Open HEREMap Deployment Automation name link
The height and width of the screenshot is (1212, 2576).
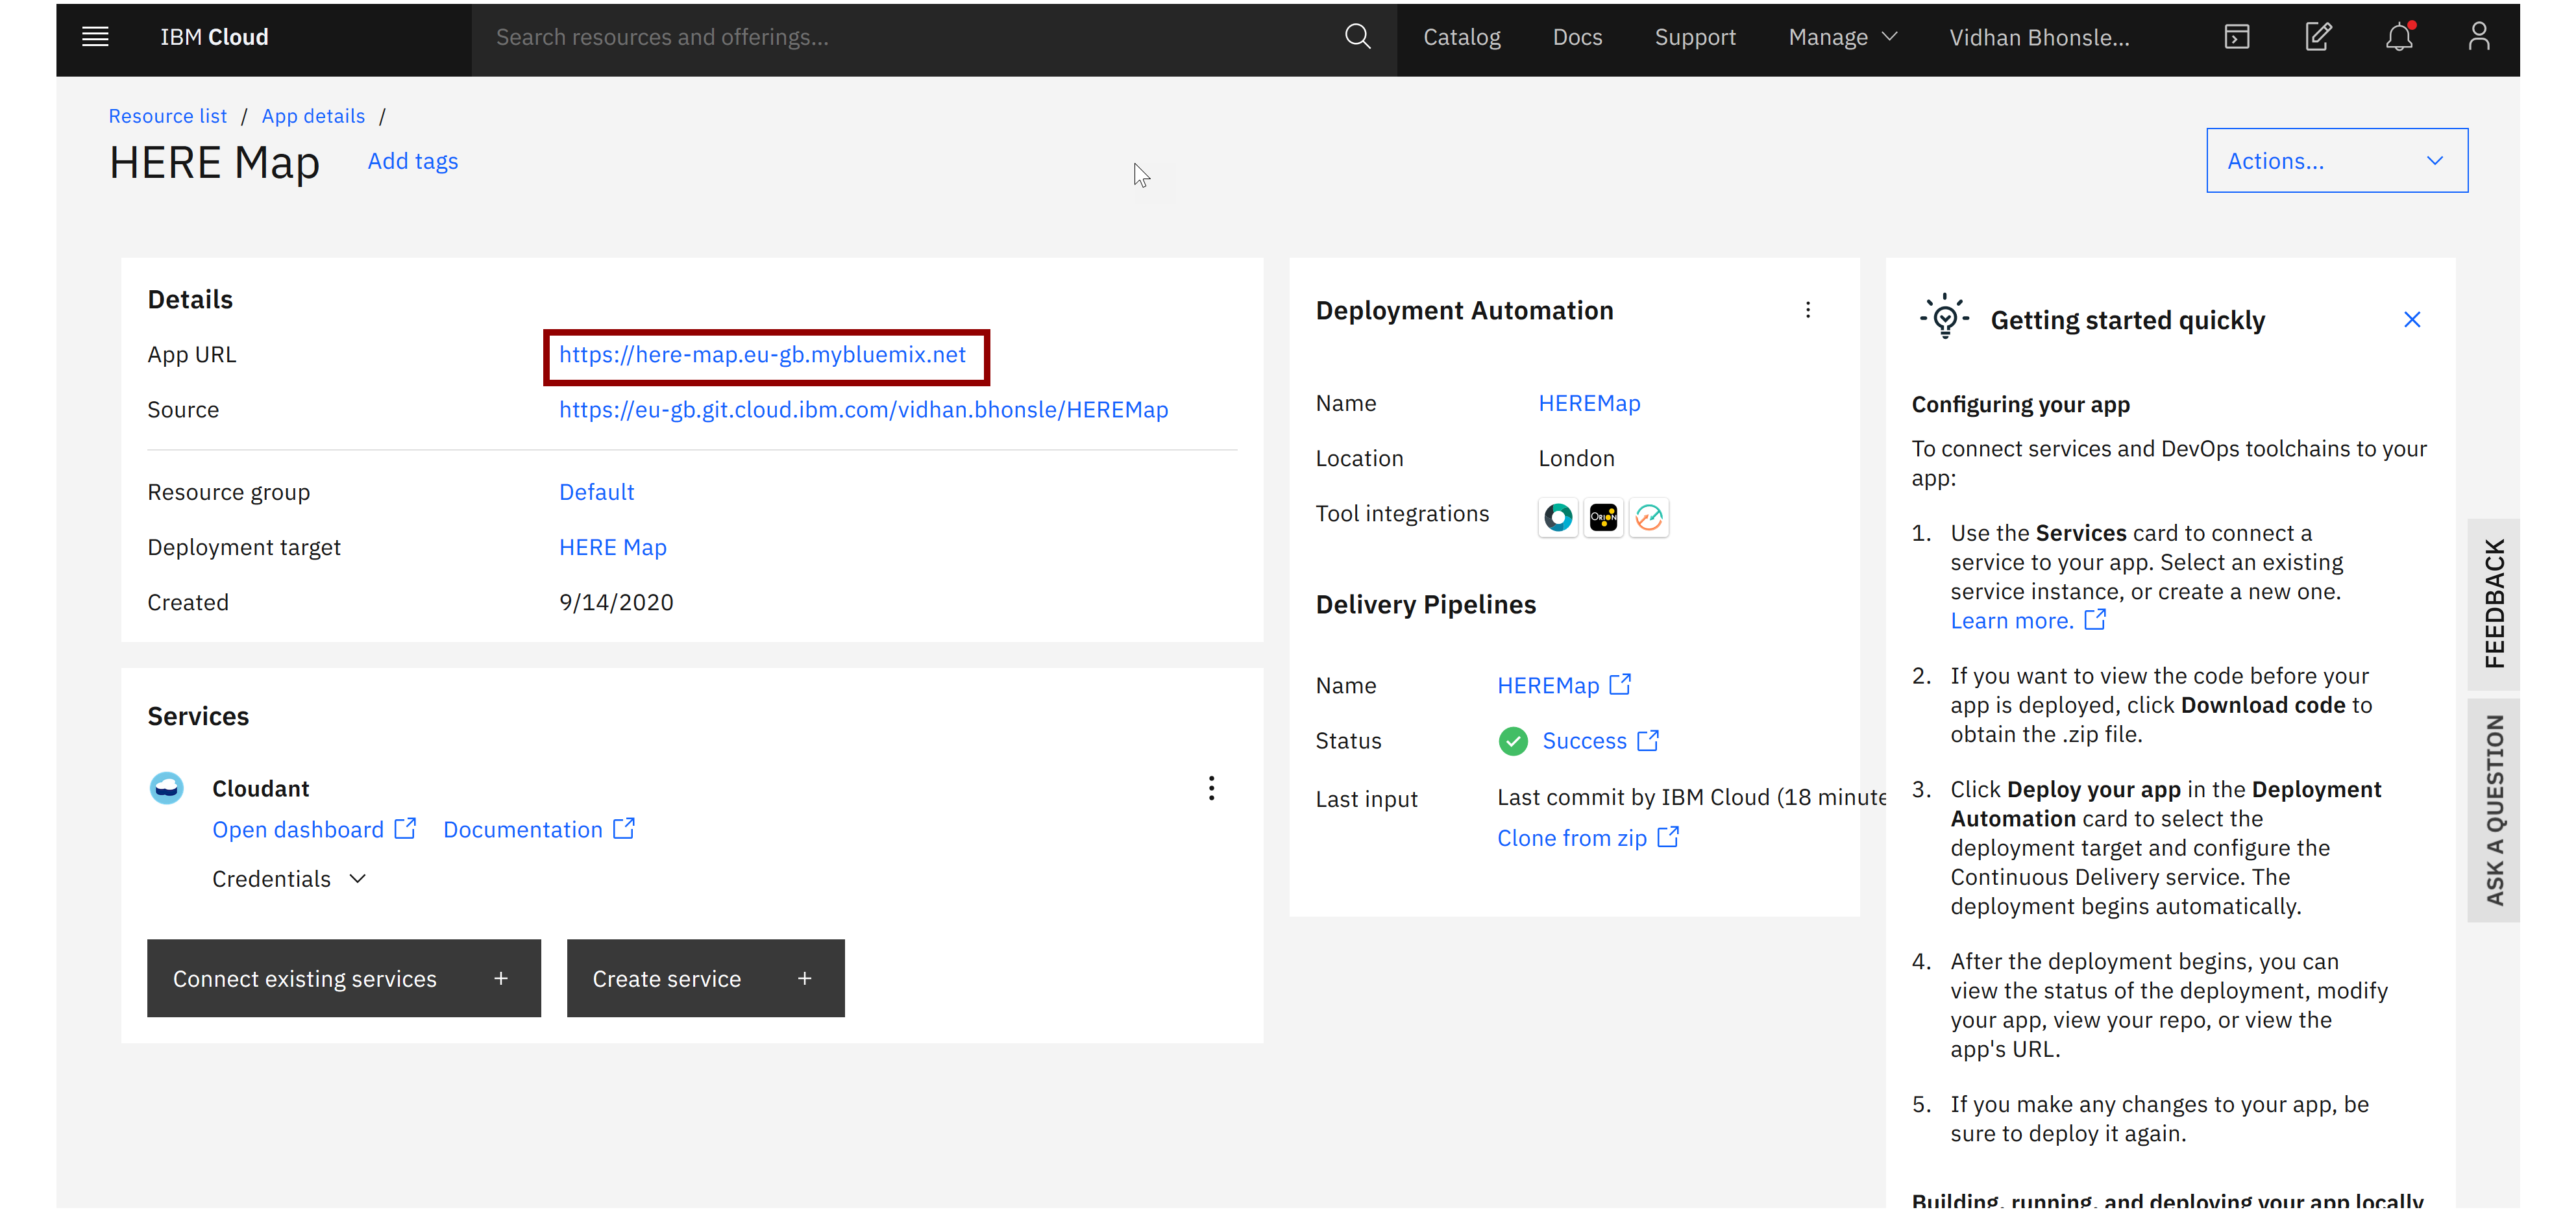click(1589, 403)
